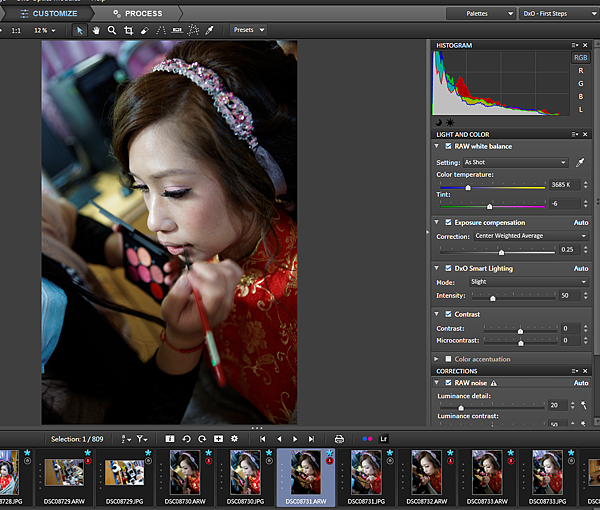Select the Crop tool
The height and width of the screenshot is (510, 600).
tap(128, 30)
